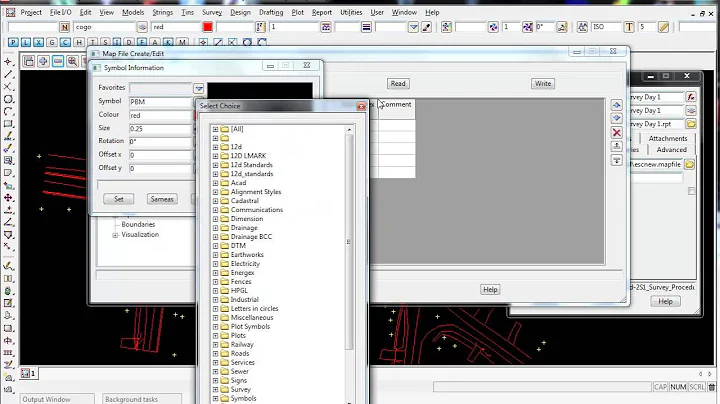The width and height of the screenshot is (720, 404).
Task: Click the blue plus icon on the view toolbar
Action: tap(43, 61)
